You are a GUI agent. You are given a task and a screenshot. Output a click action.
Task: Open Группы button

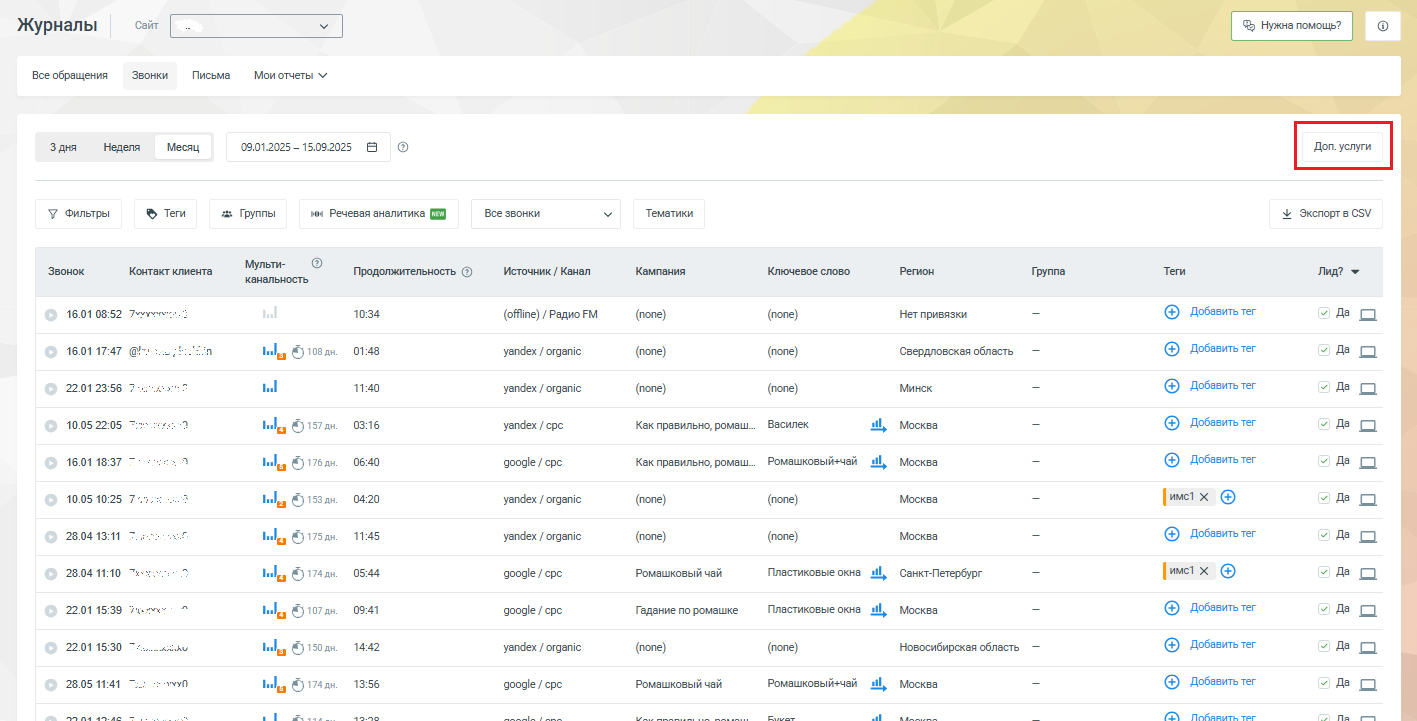(248, 214)
